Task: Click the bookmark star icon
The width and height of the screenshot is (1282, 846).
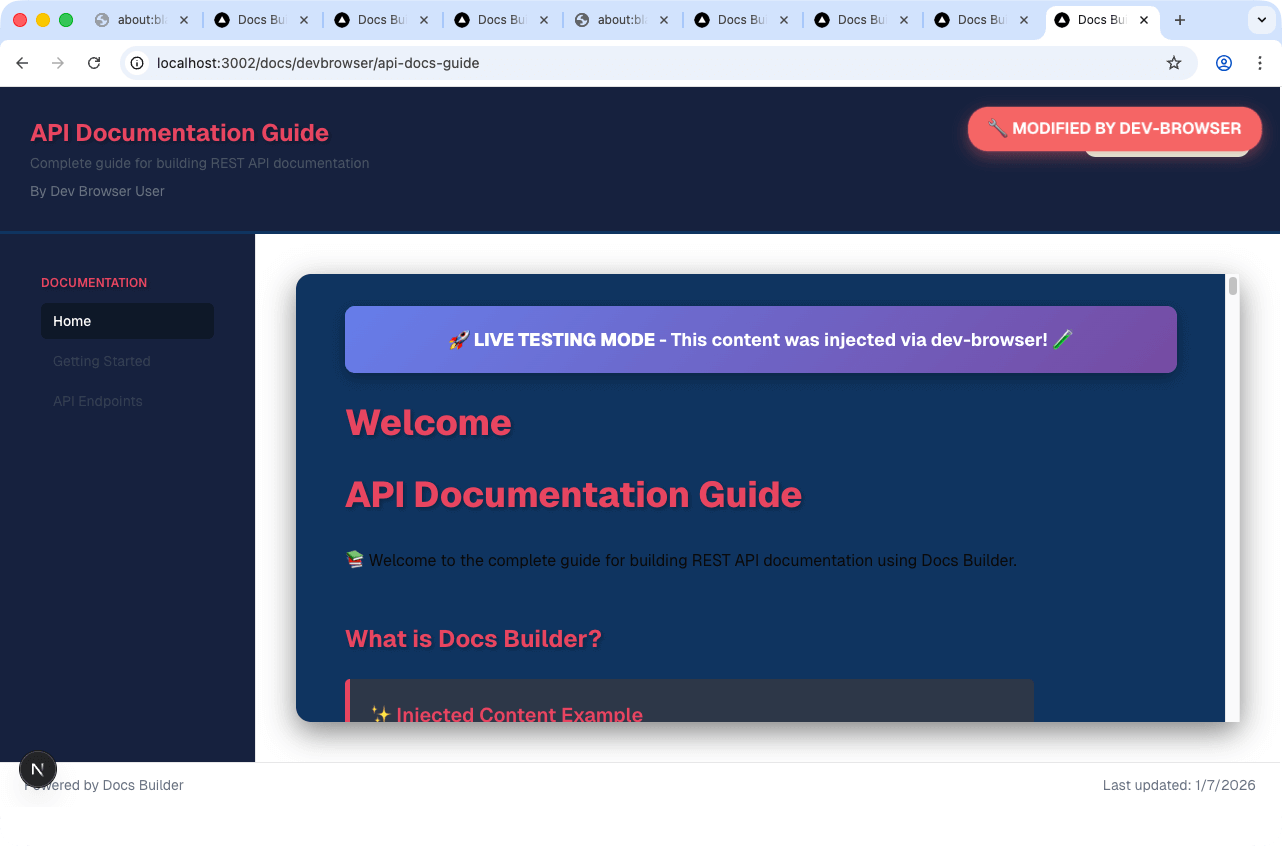Action: pyautogui.click(x=1174, y=62)
